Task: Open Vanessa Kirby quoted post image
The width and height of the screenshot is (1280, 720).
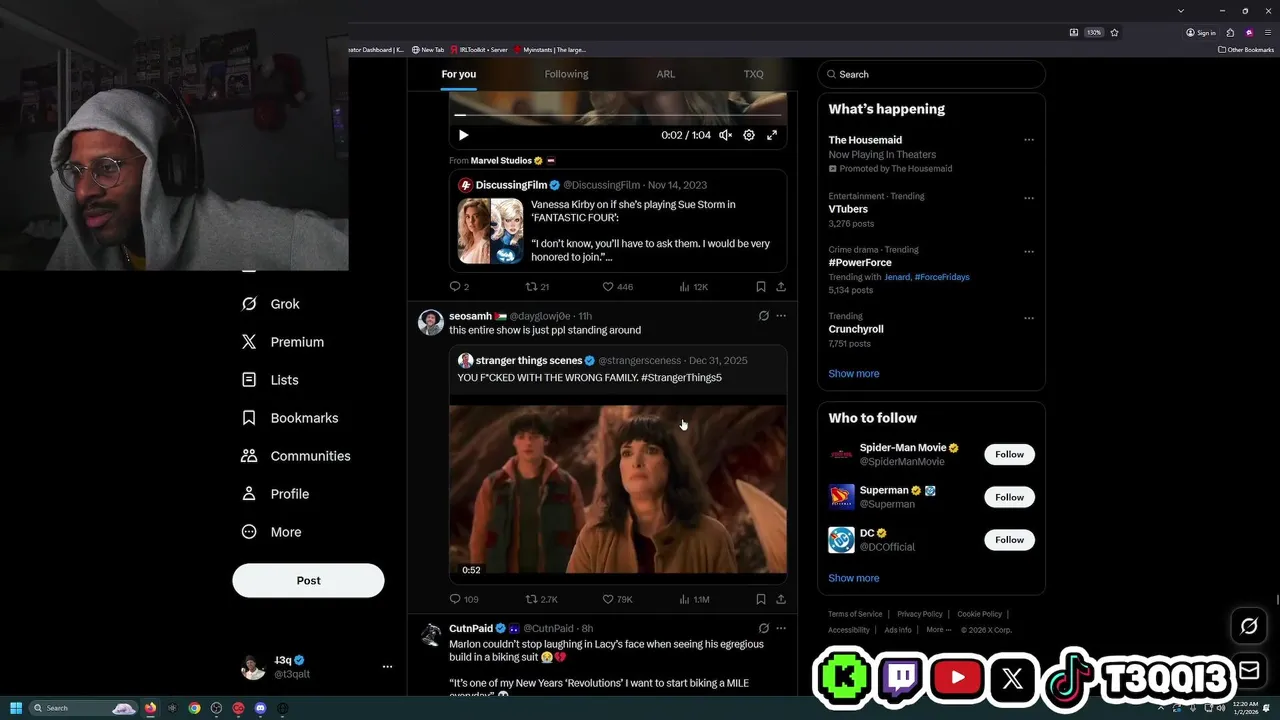Action: pos(491,231)
